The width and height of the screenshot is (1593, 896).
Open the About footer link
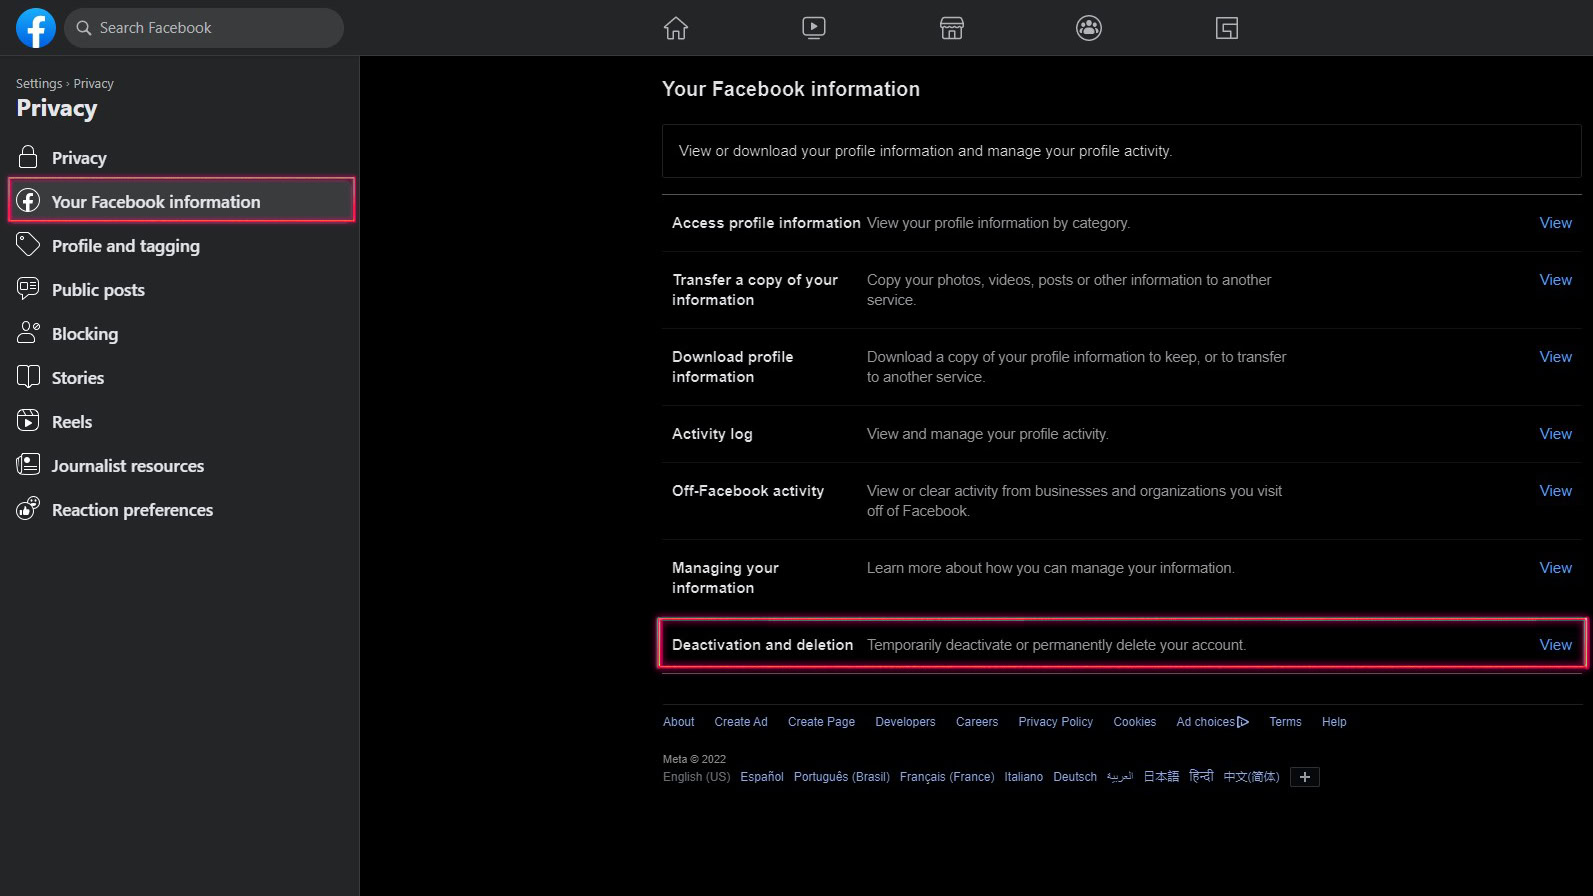678,722
